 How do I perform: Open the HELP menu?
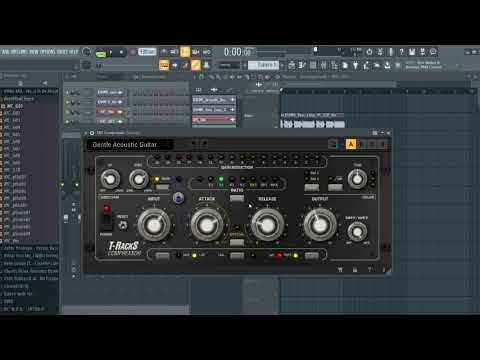74,52
